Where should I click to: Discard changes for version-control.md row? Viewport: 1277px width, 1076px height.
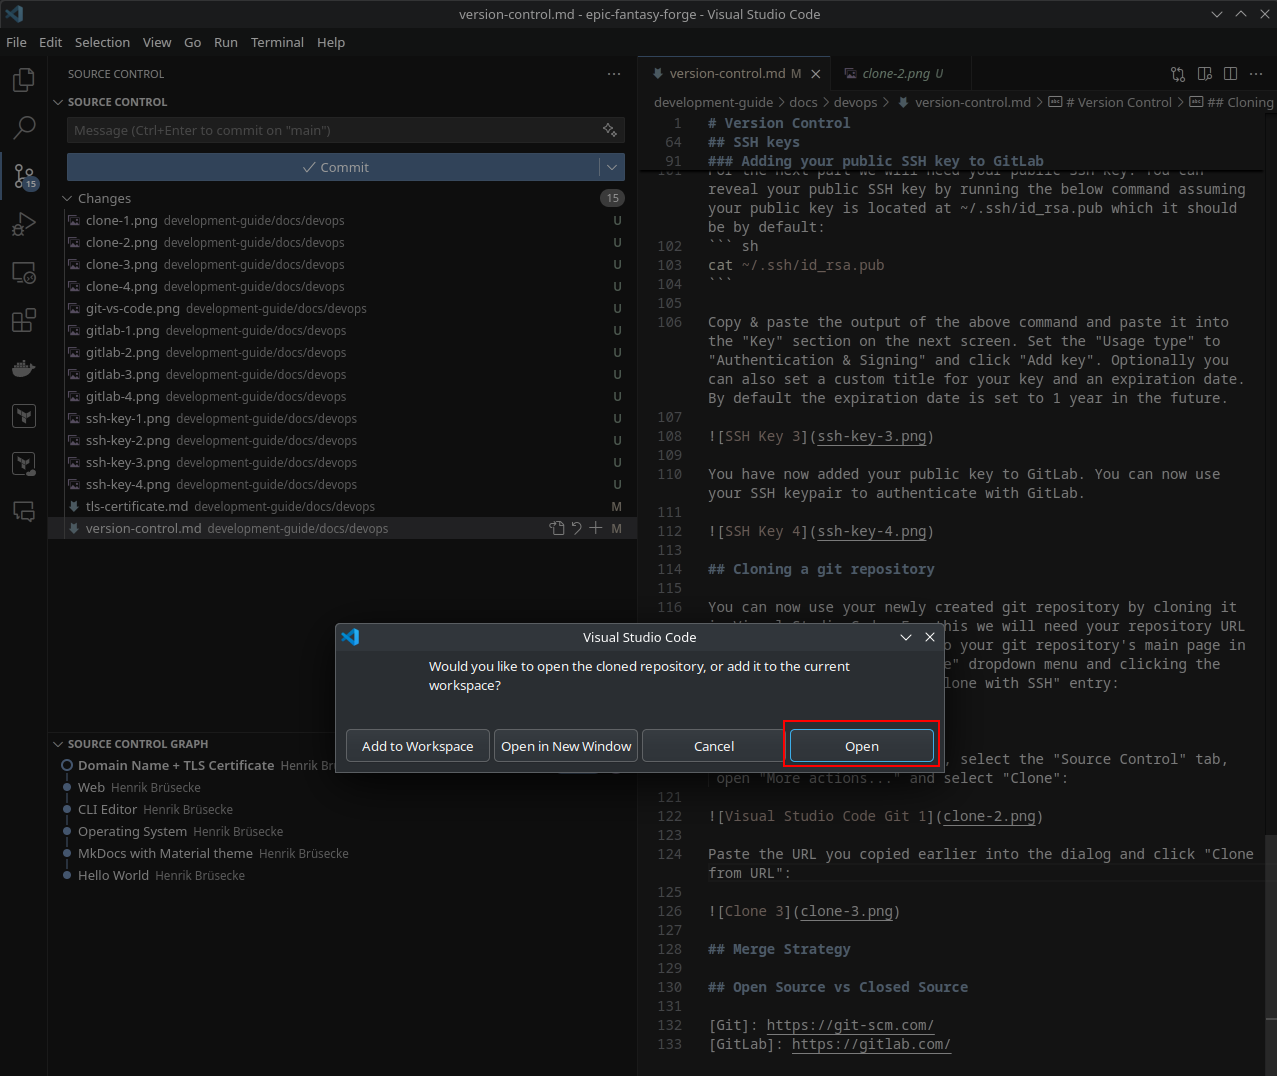pyautogui.click(x=576, y=528)
